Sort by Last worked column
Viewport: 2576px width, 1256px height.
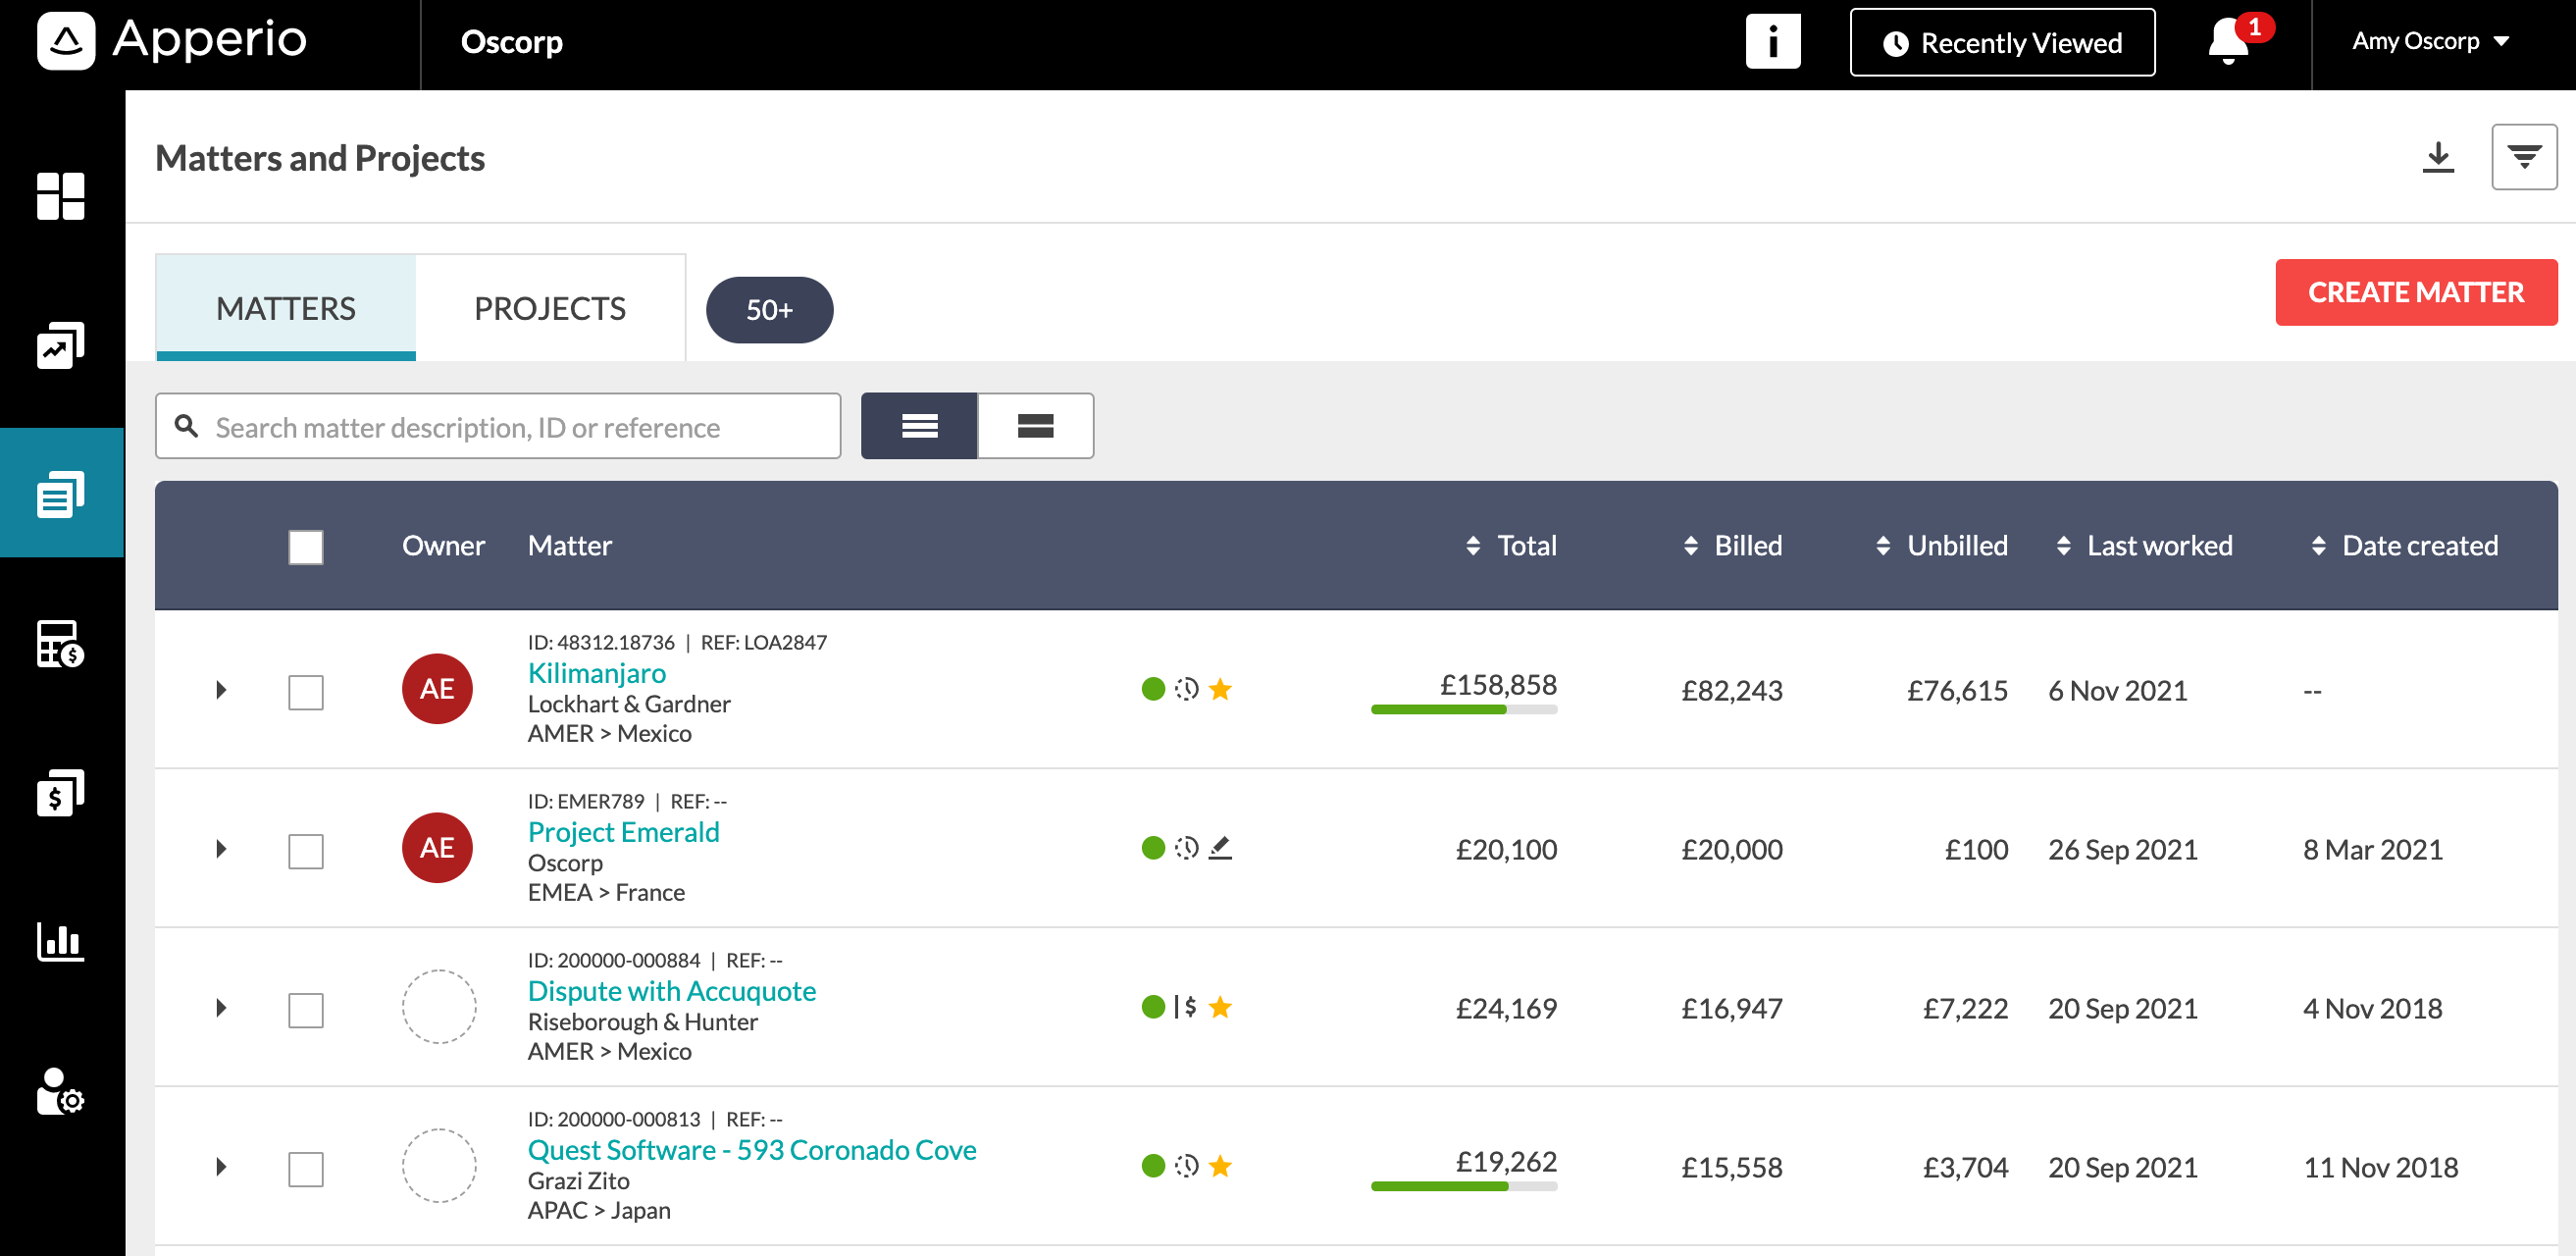[x=2144, y=545]
